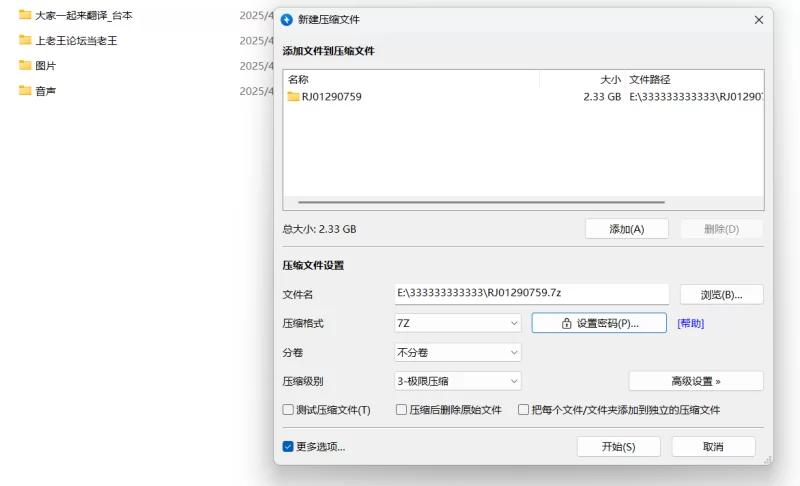Expand the 分卷 不分卷 dropdown
This screenshot has height=486, width=800.
[x=458, y=352]
